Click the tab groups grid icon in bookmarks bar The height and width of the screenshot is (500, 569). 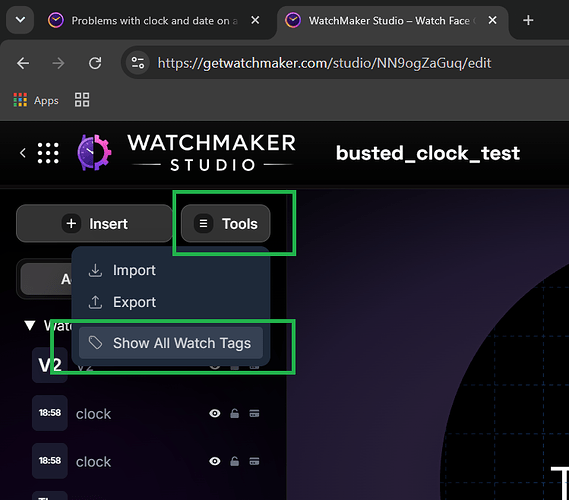coord(82,100)
